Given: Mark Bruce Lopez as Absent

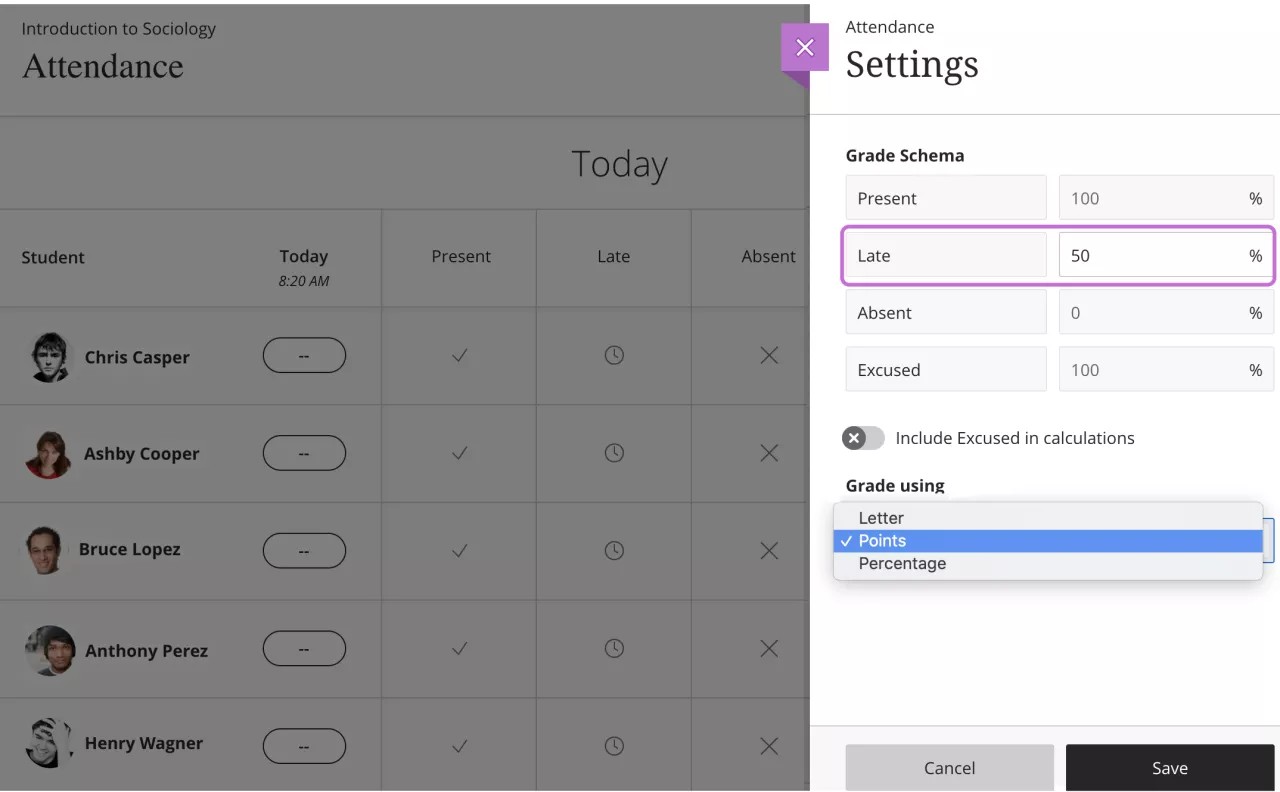Looking at the screenshot, I should (x=768, y=550).
